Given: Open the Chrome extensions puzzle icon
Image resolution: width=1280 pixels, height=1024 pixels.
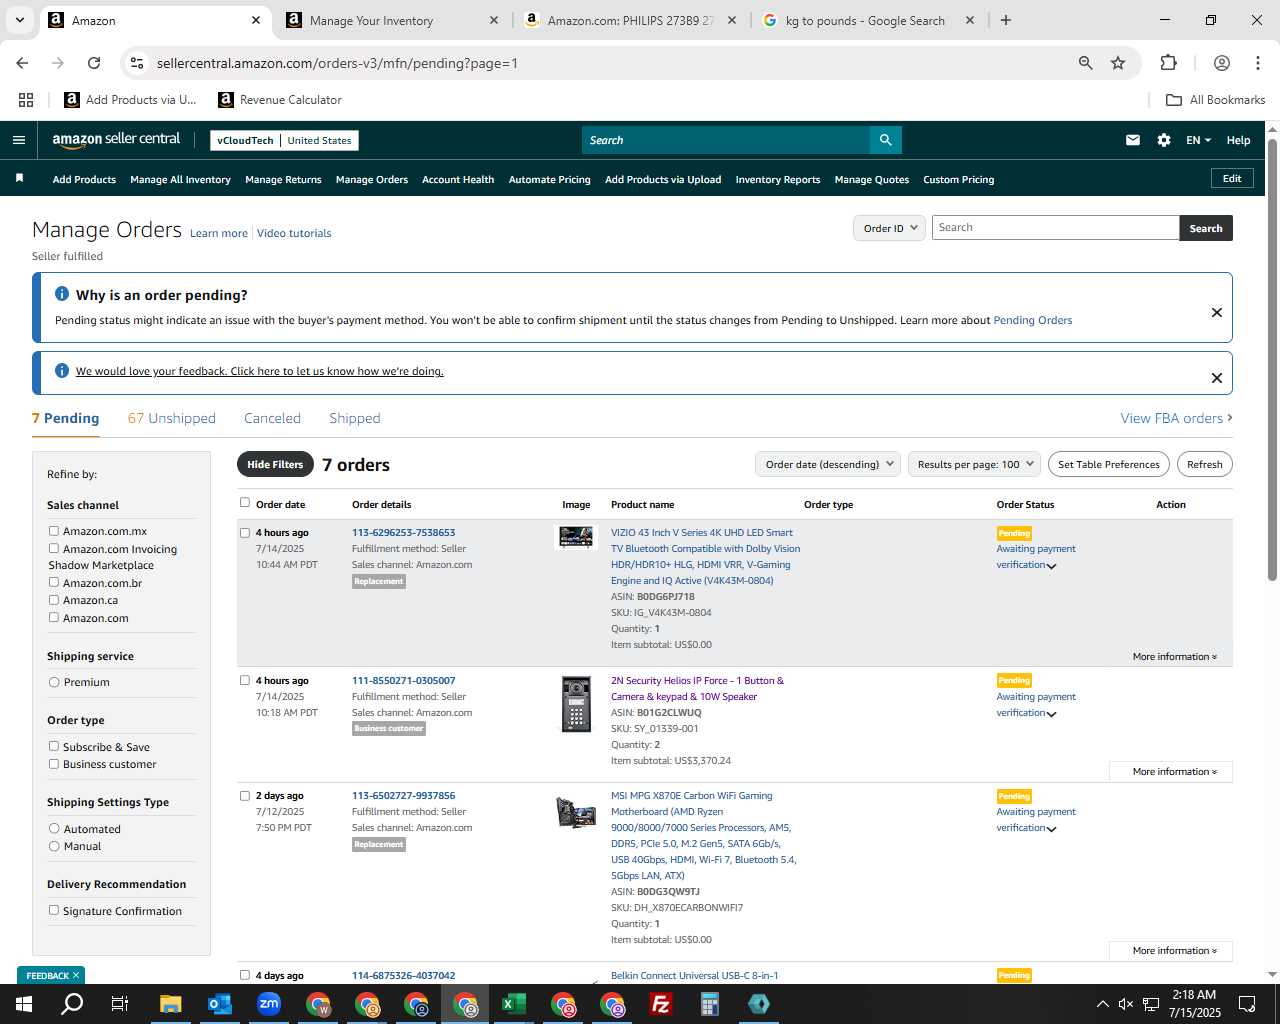Looking at the screenshot, I should tap(1168, 63).
